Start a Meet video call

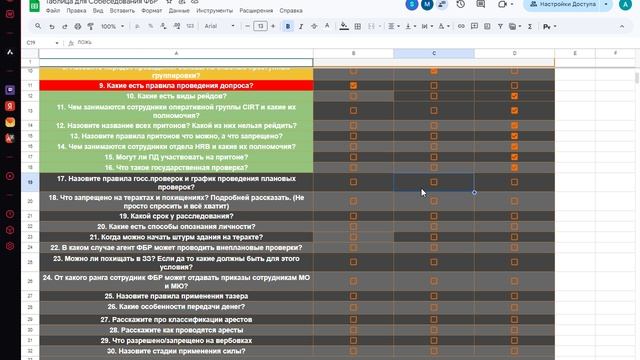pos(502,4)
